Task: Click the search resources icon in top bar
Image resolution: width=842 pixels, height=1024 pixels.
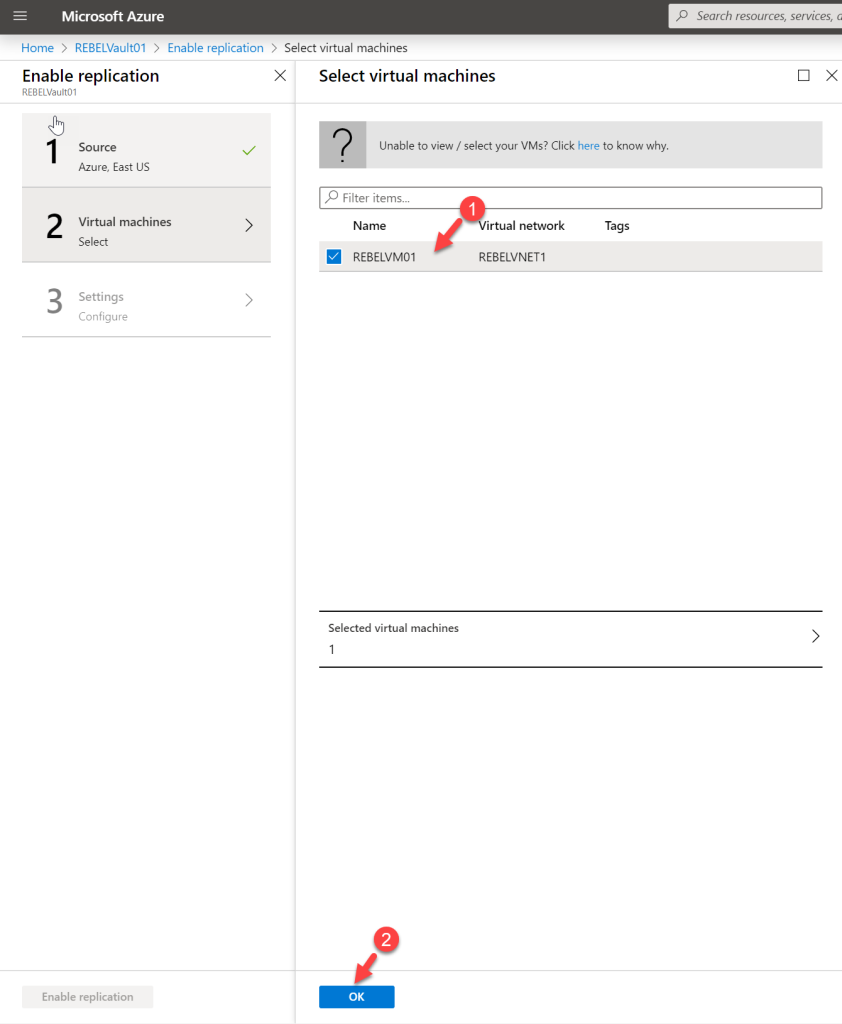Action: 682,15
